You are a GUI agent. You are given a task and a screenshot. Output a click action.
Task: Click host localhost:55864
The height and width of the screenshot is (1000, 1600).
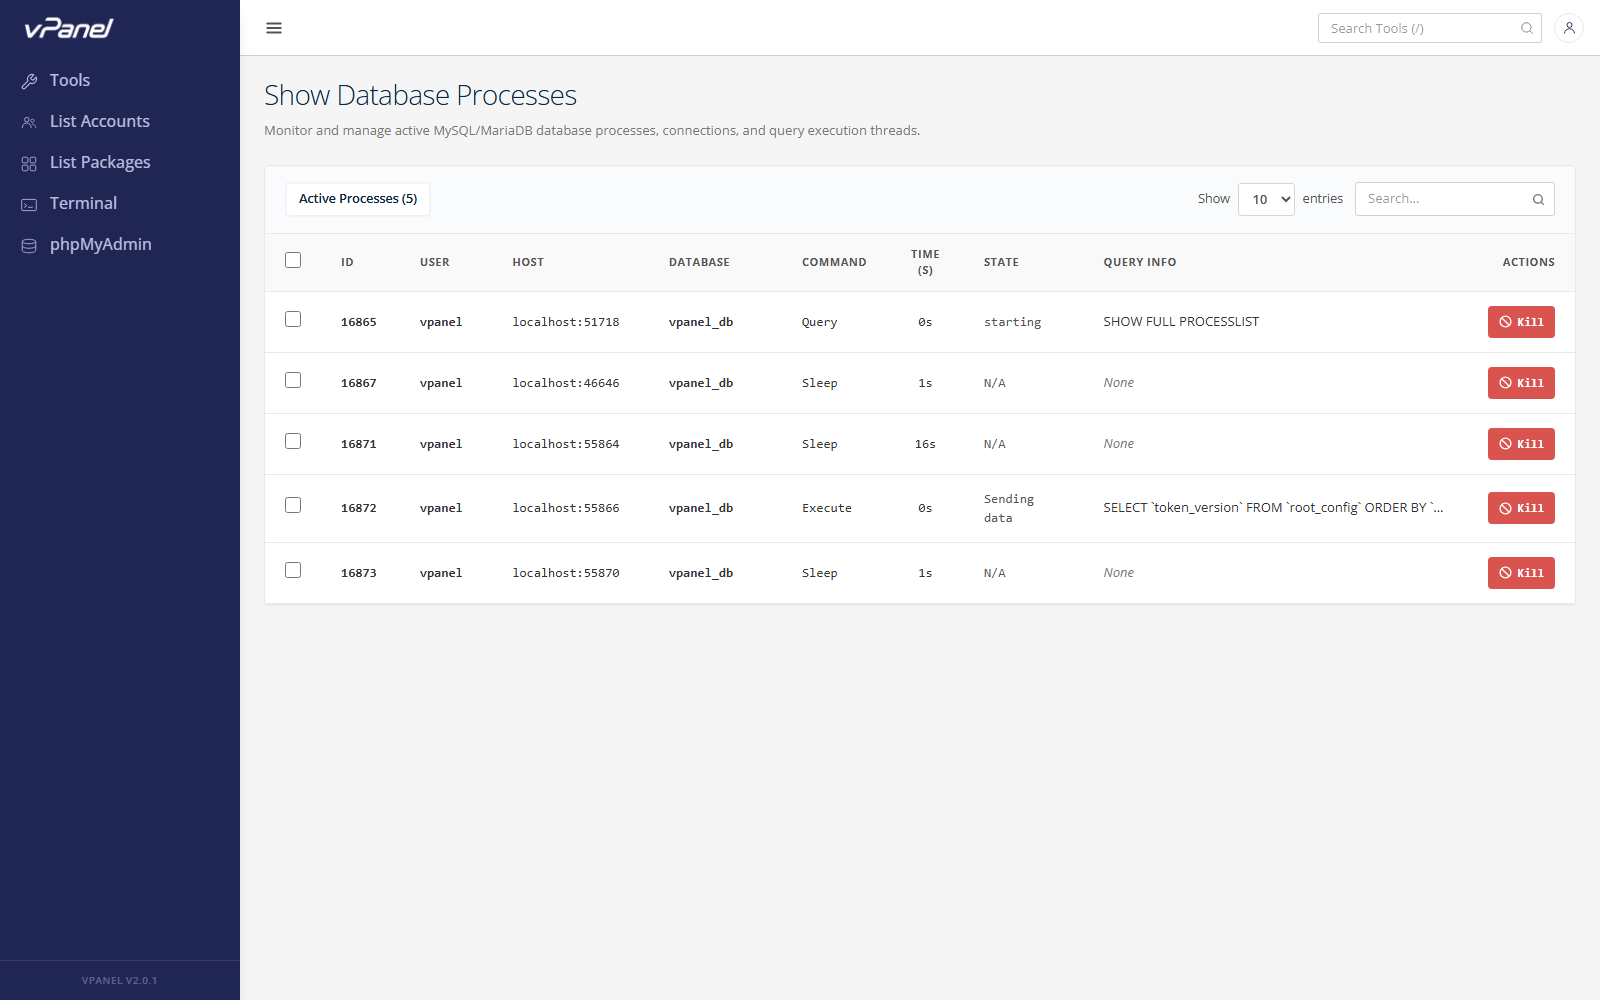[x=566, y=444]
